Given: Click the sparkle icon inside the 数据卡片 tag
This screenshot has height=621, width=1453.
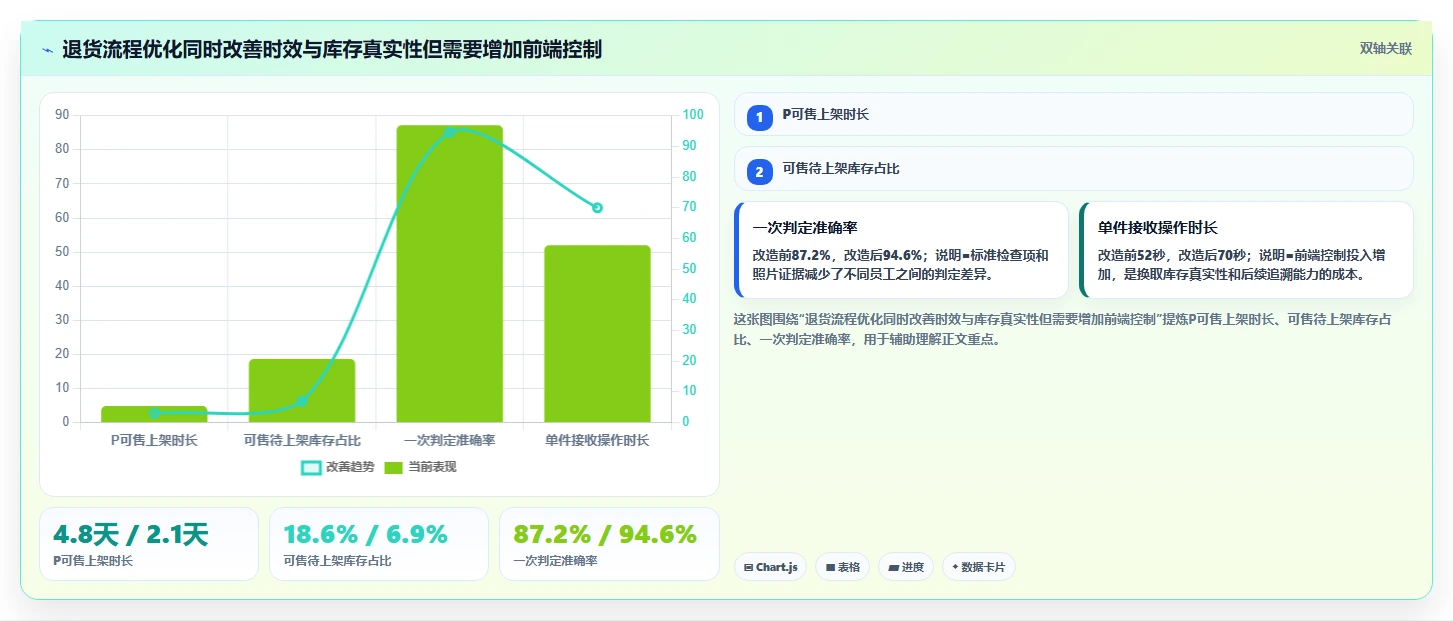Looking at the screenshot, I should tap(955, 567).
